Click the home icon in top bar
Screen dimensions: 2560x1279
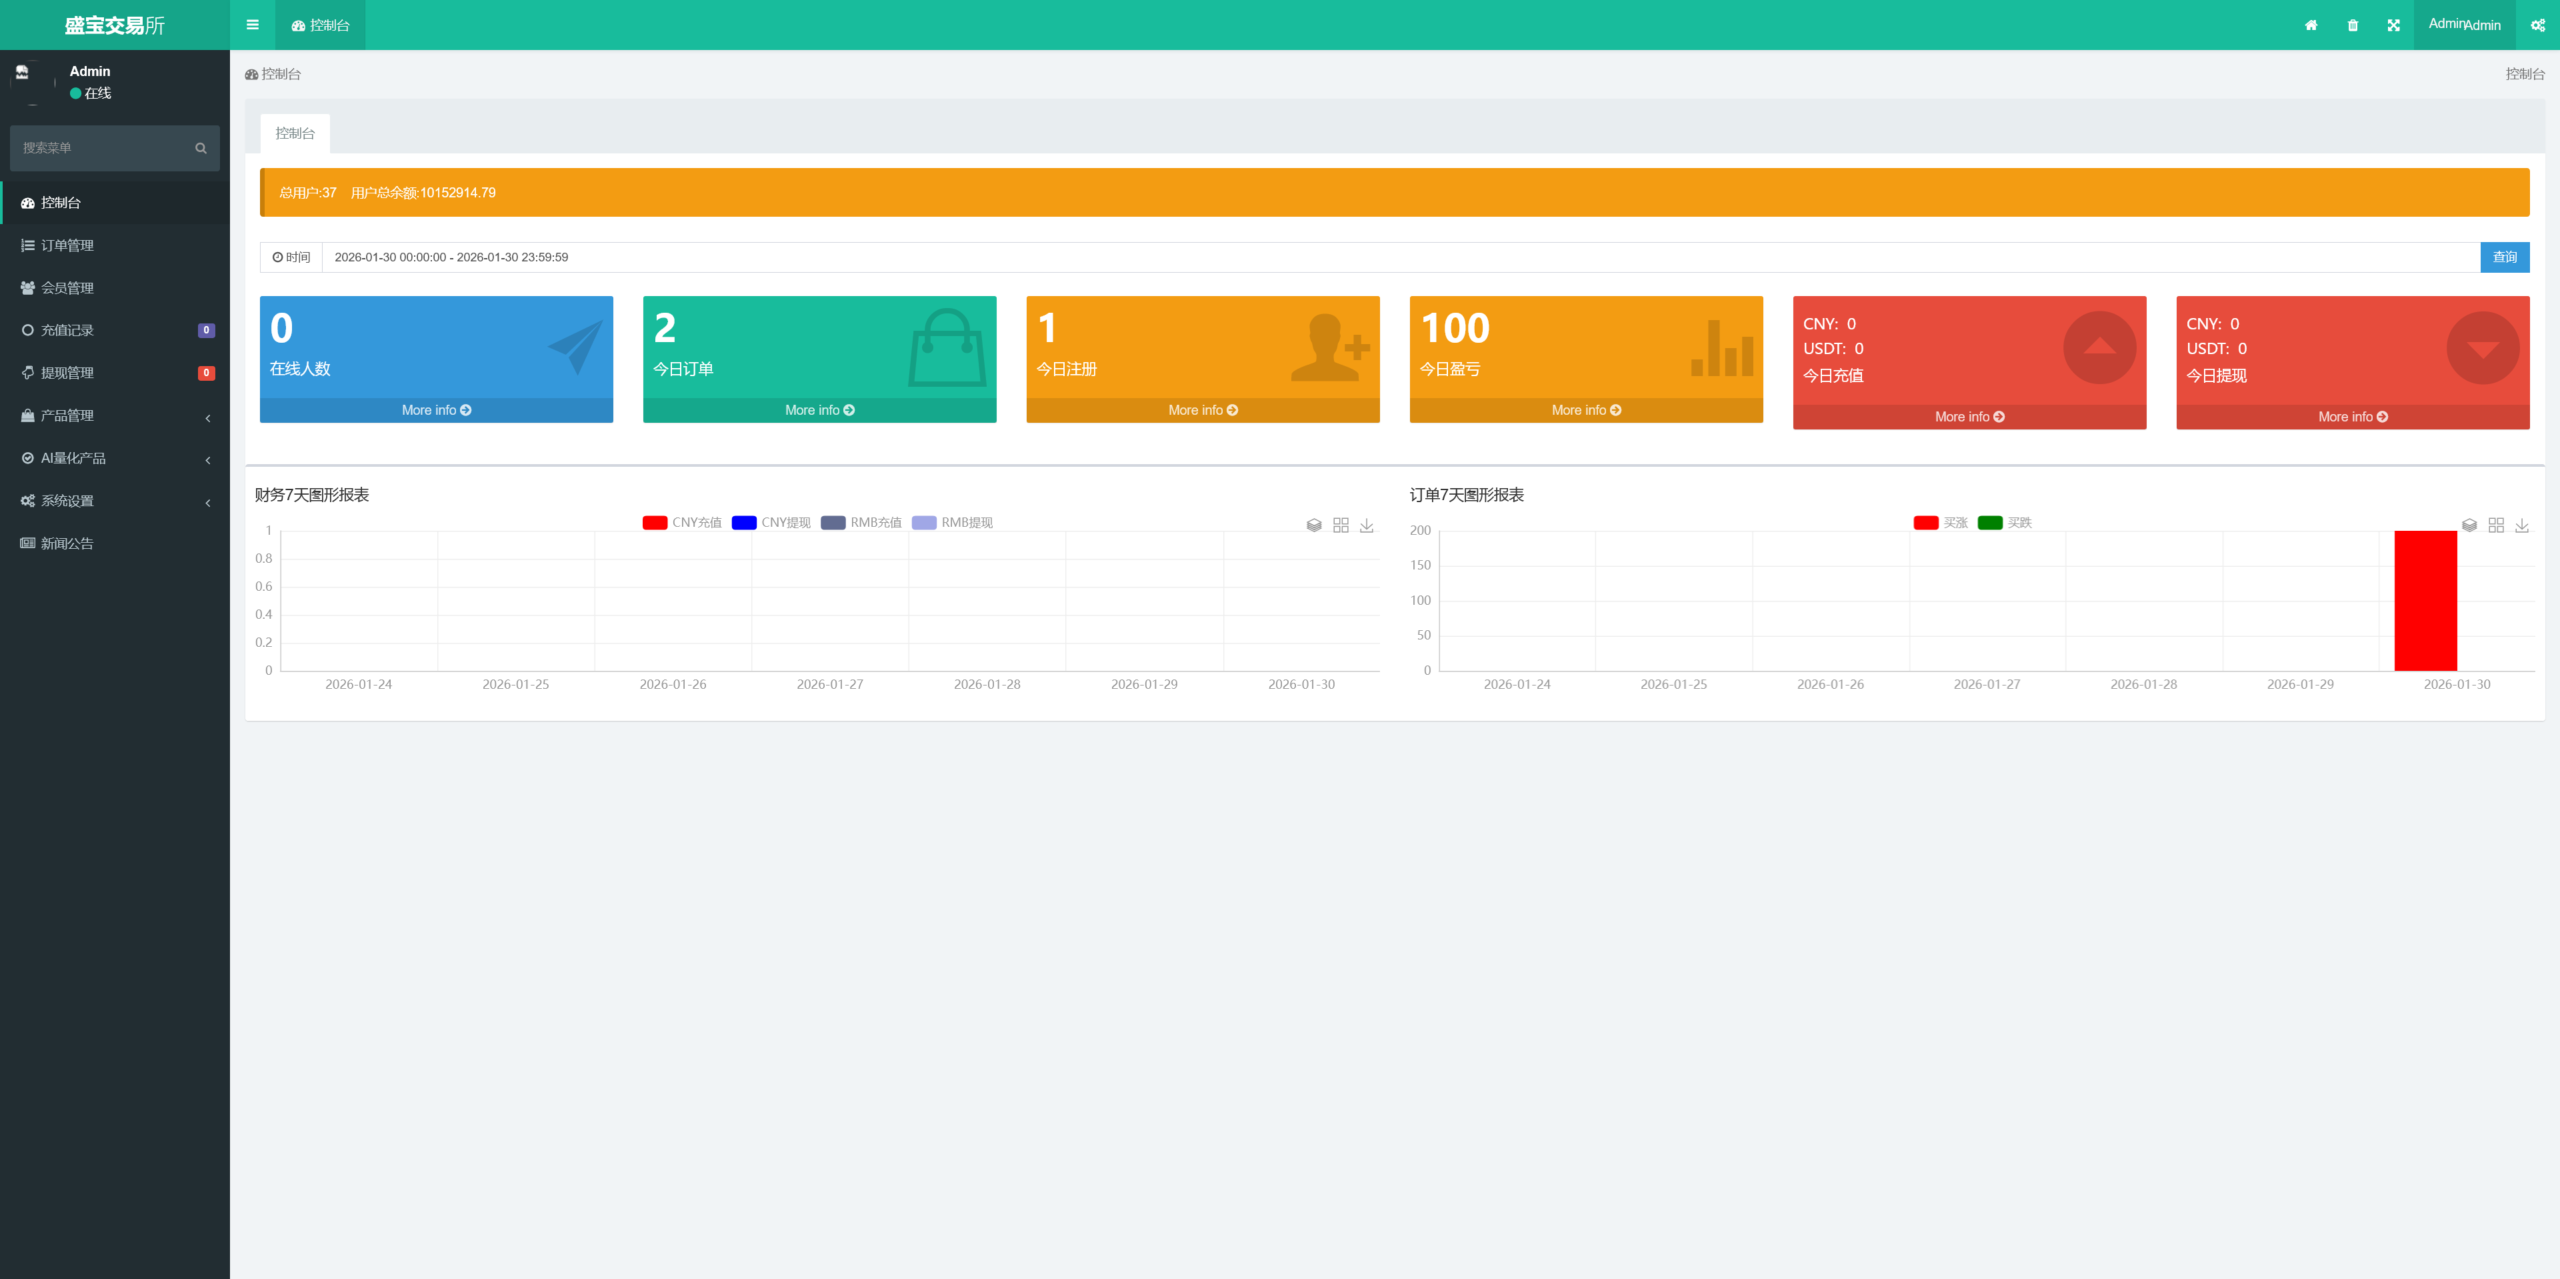tap(2311, 25)
